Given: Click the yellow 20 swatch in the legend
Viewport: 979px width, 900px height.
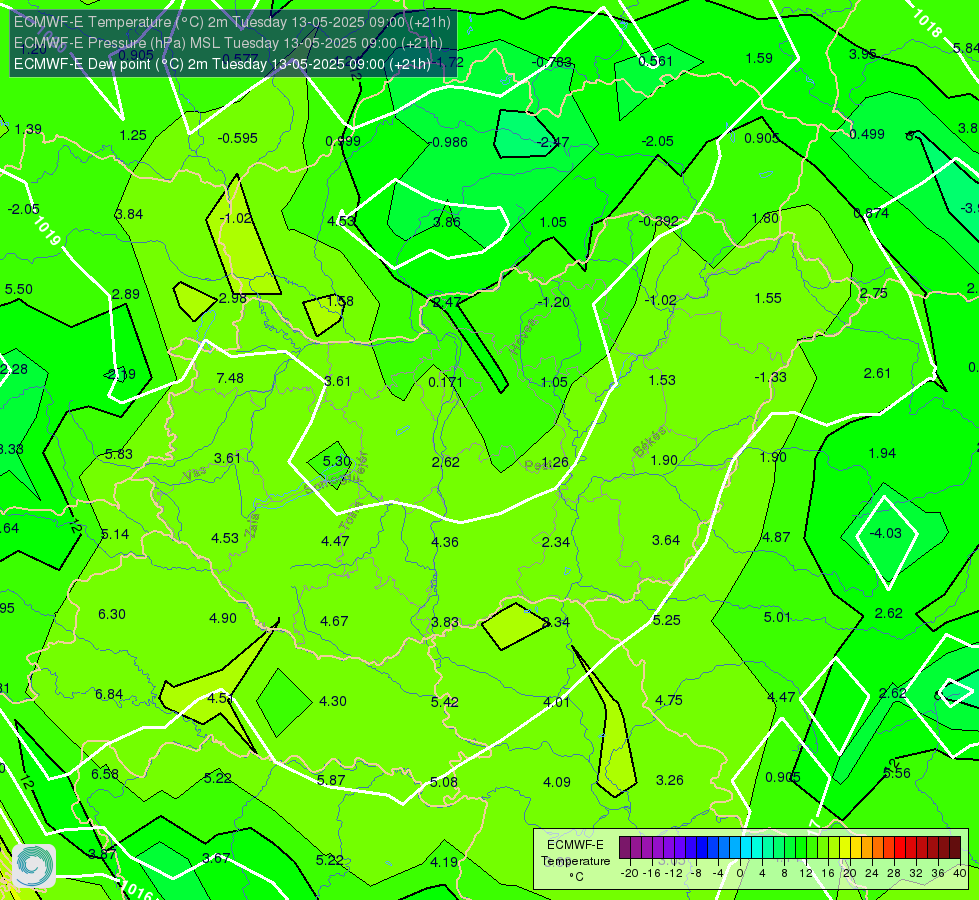Looking at the screenshot, I should tap(845, 848).
